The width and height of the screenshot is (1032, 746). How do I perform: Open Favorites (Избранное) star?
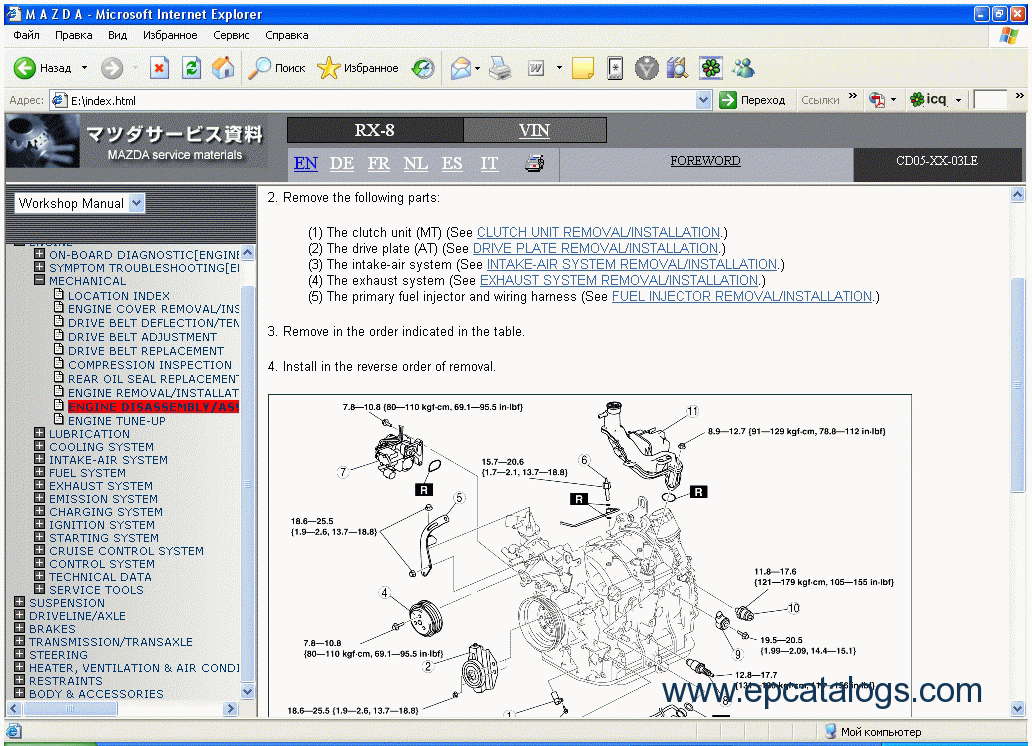coord(328,68)
